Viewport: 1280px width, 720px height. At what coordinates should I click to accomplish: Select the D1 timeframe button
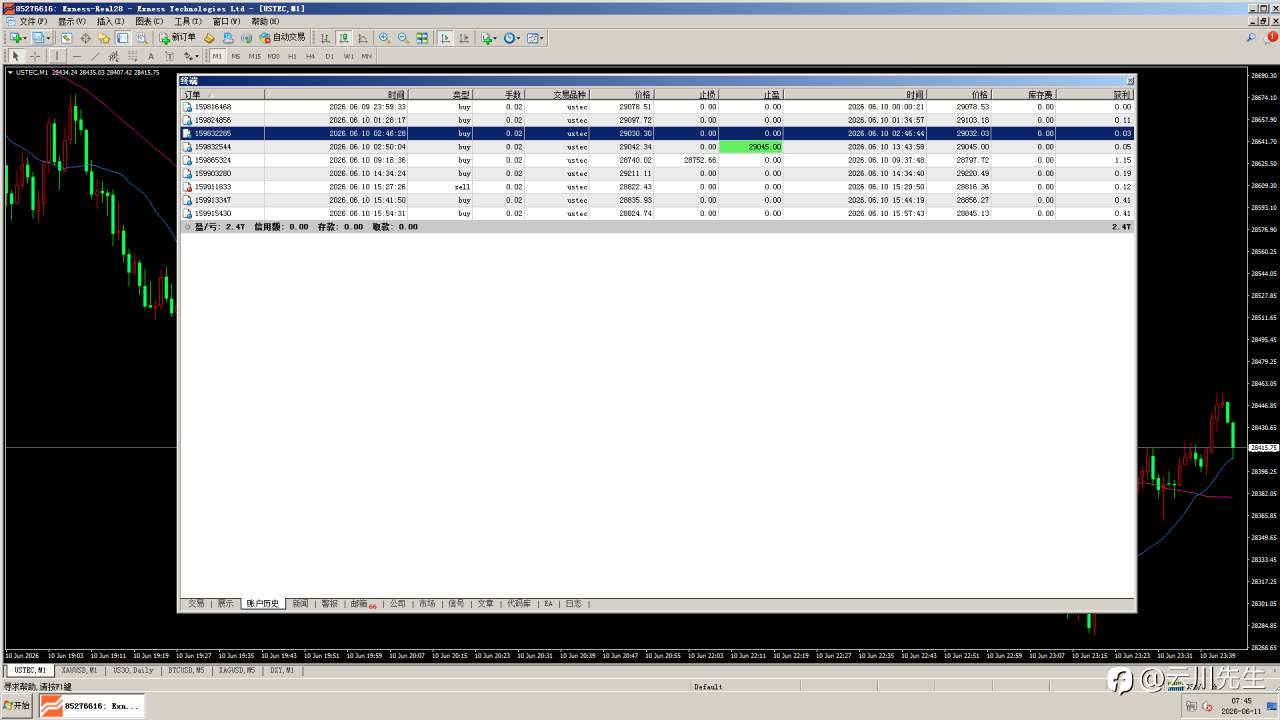coord(329,56)
